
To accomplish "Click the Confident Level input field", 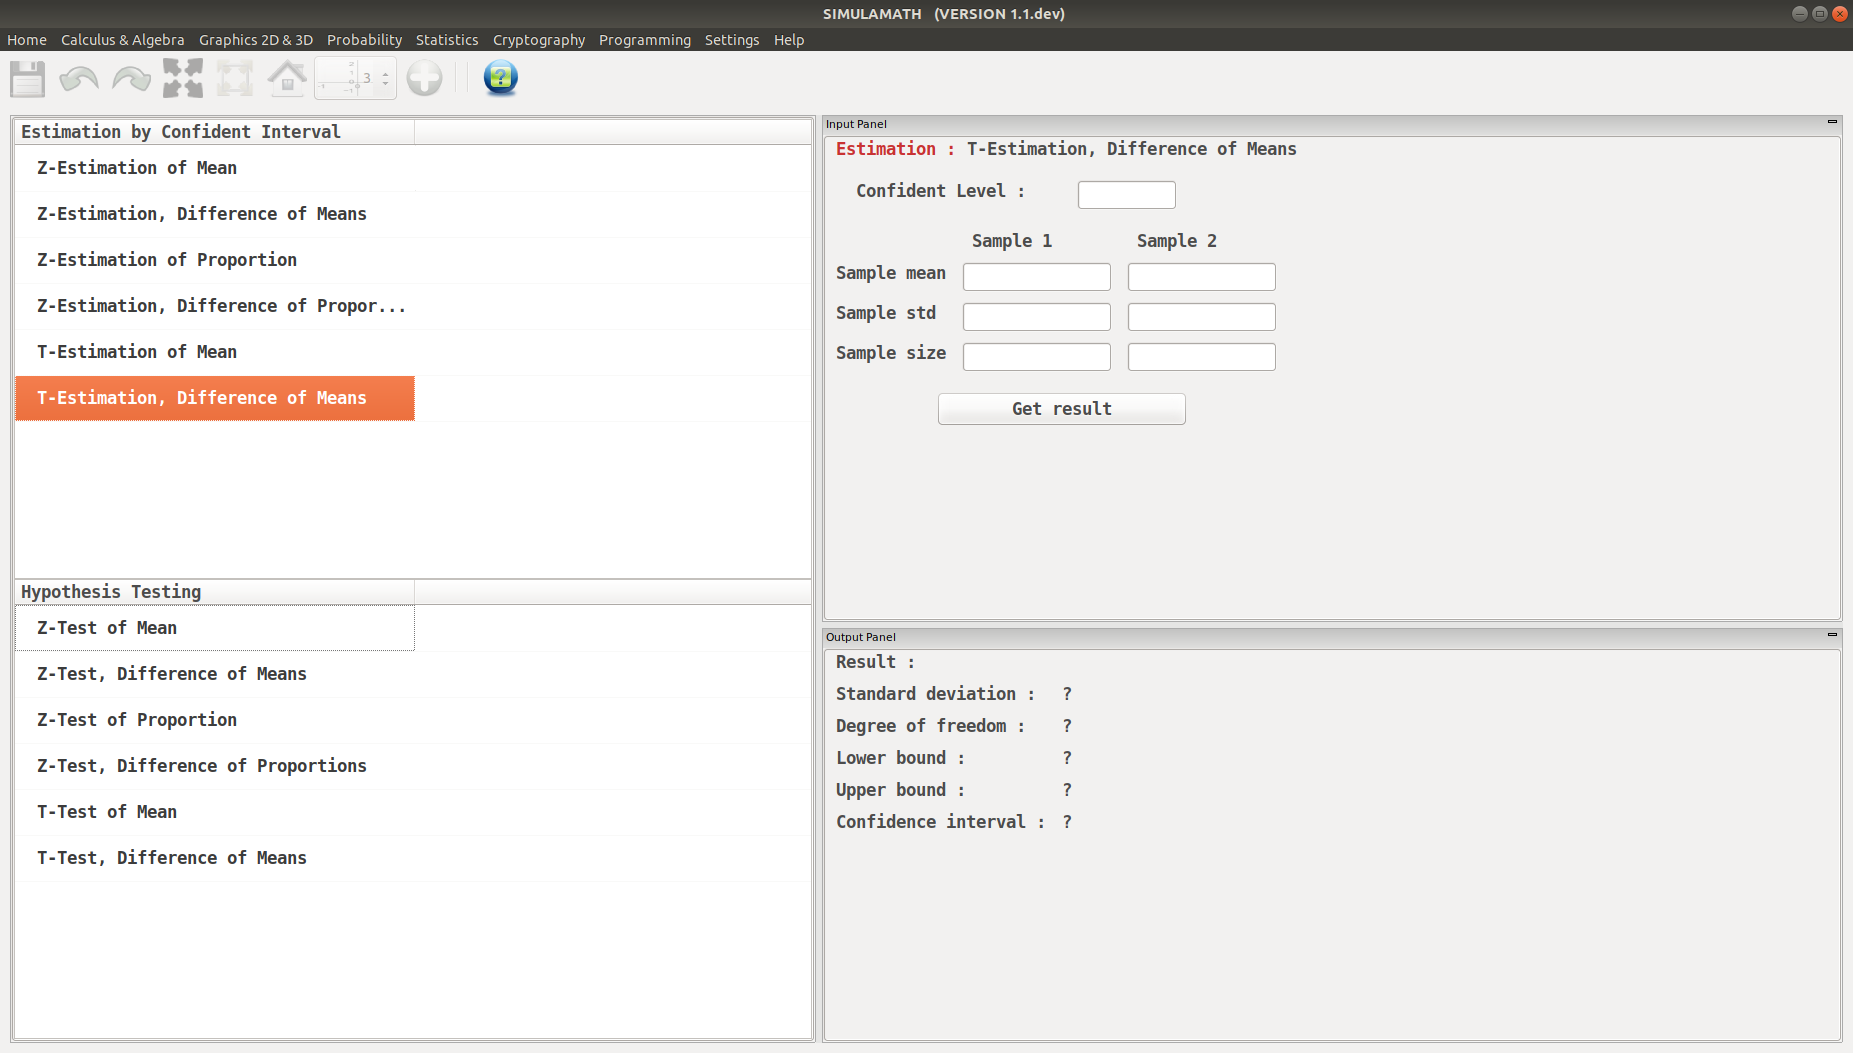I will tap(1127, 195).
